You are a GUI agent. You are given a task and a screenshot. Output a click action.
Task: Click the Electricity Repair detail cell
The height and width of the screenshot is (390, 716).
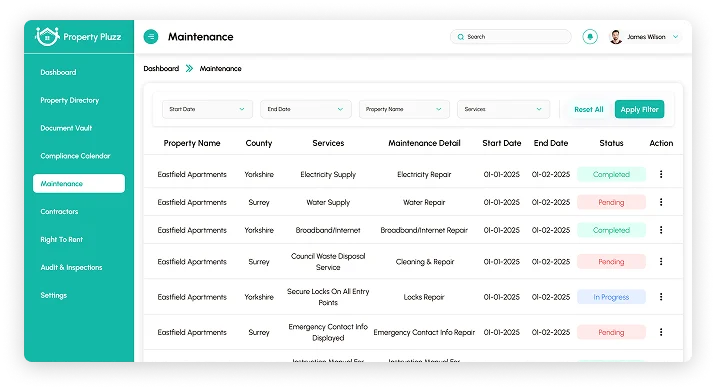tap(424, 174)
